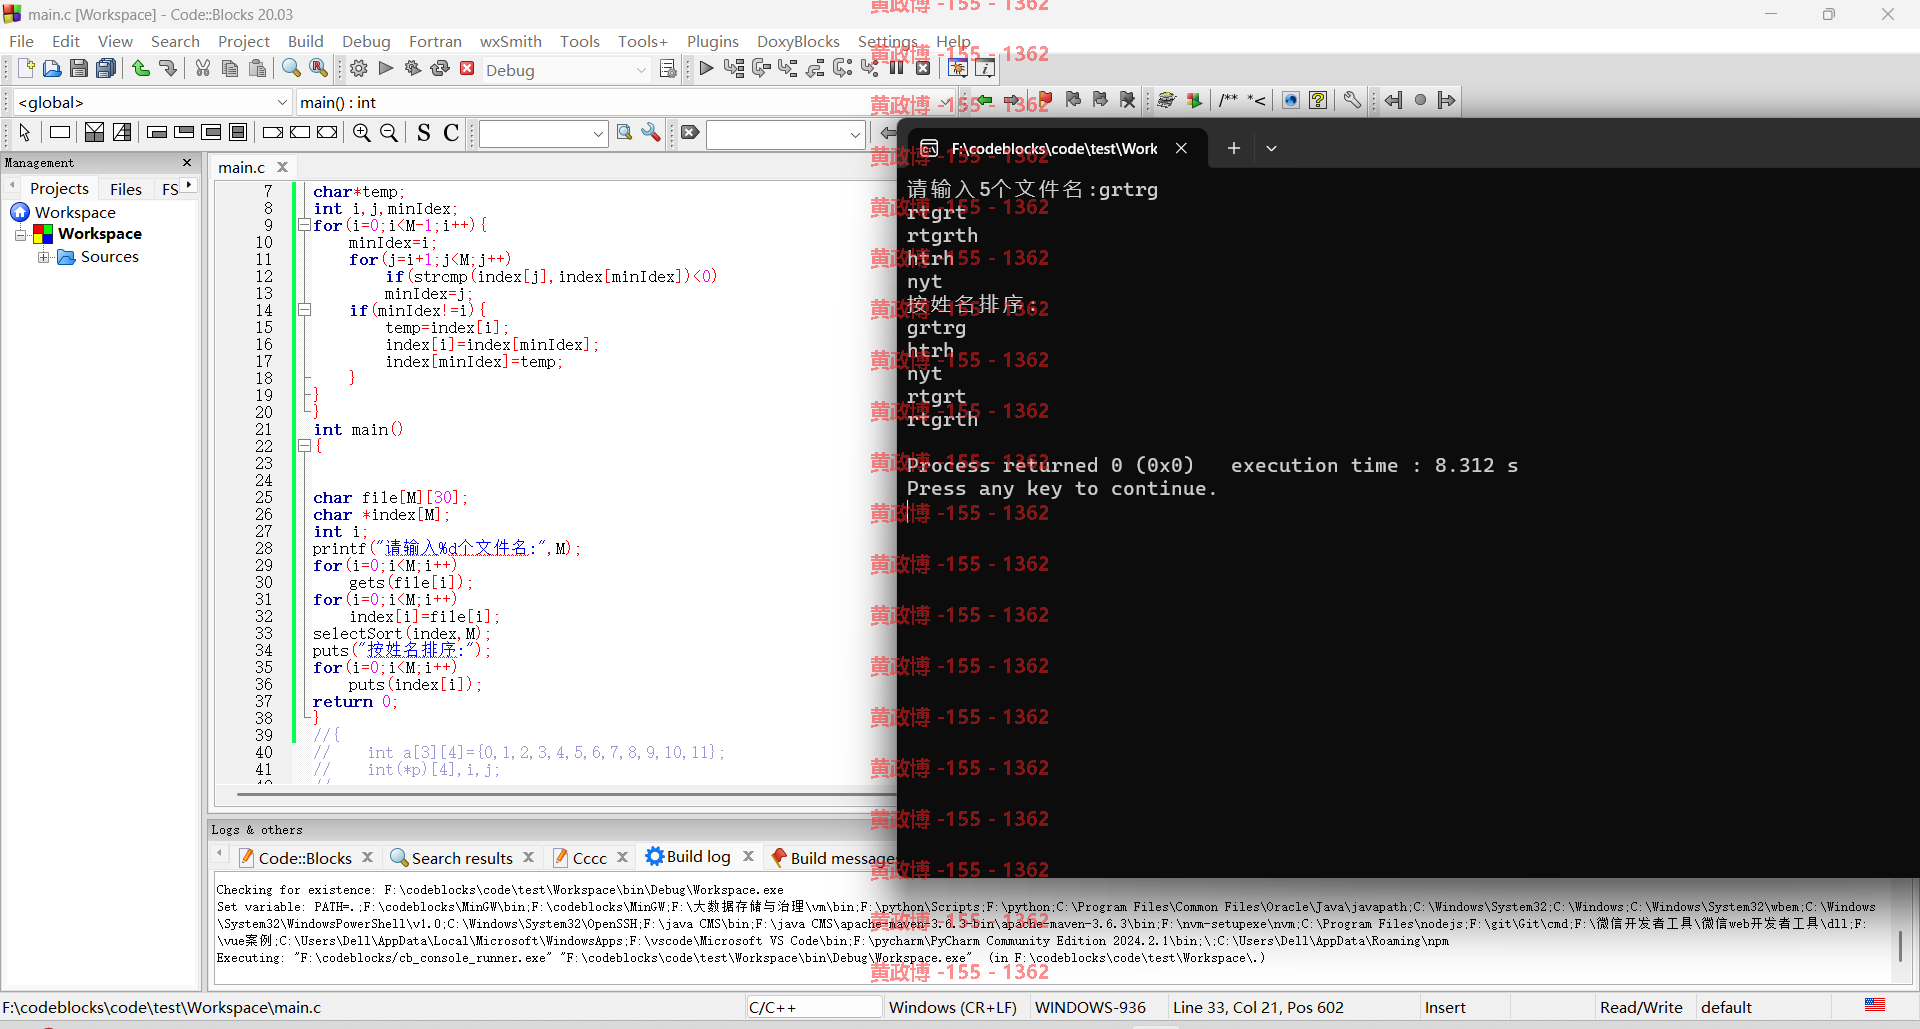
Task: Rebuild the project
Action: tap(440, 69)
